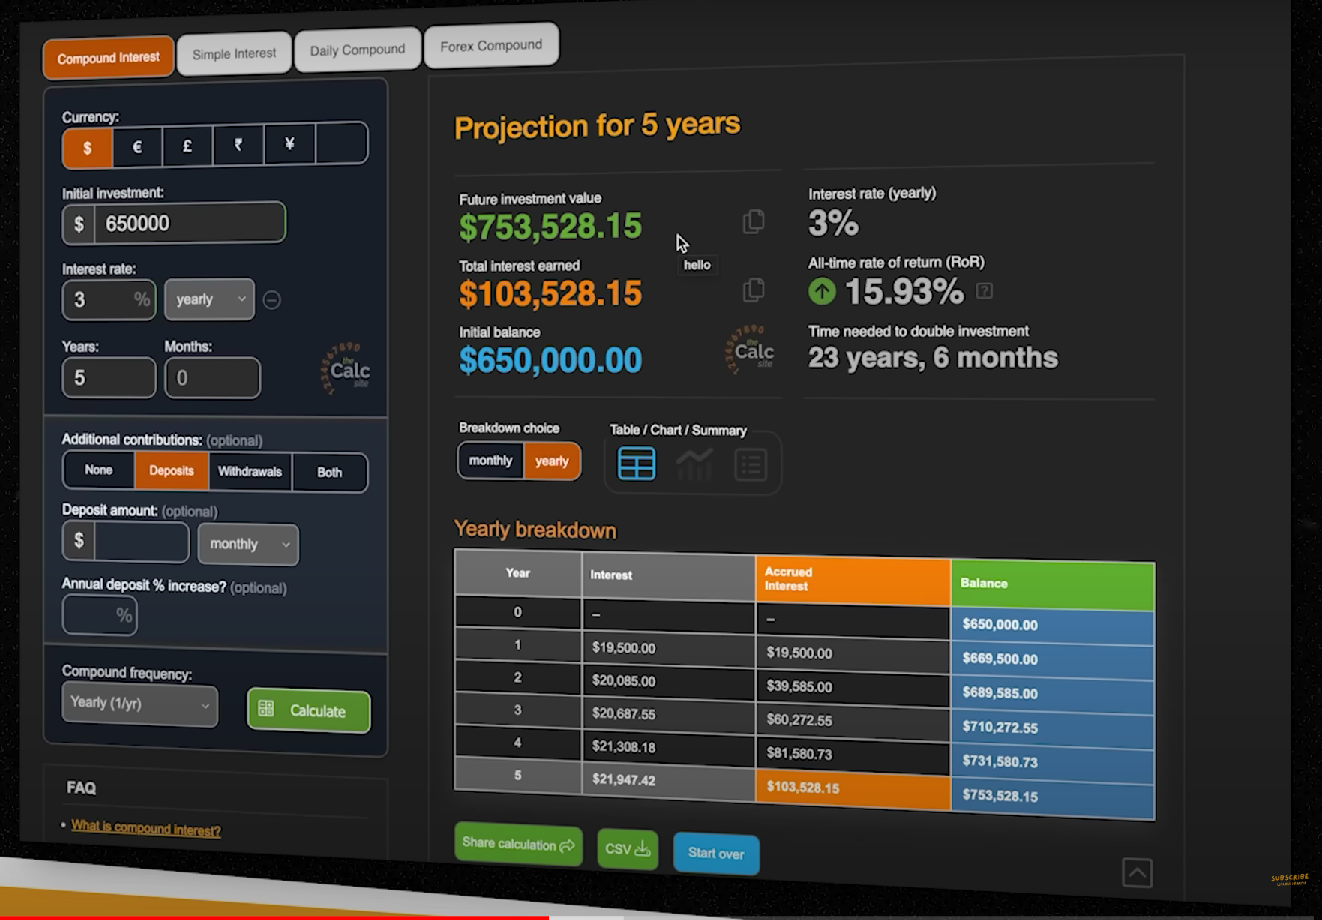Copy the future investment value
Image resolution: width=1322 pixels, height=920 pixels.
point(754,221)
